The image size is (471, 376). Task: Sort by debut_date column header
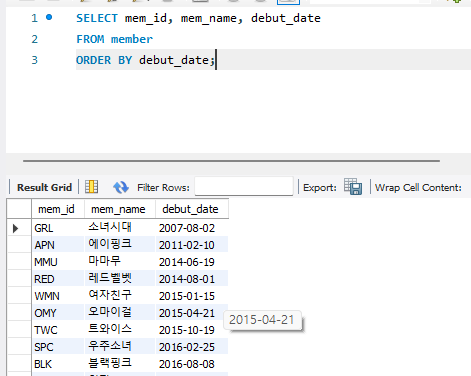click(x=192, y=209)
